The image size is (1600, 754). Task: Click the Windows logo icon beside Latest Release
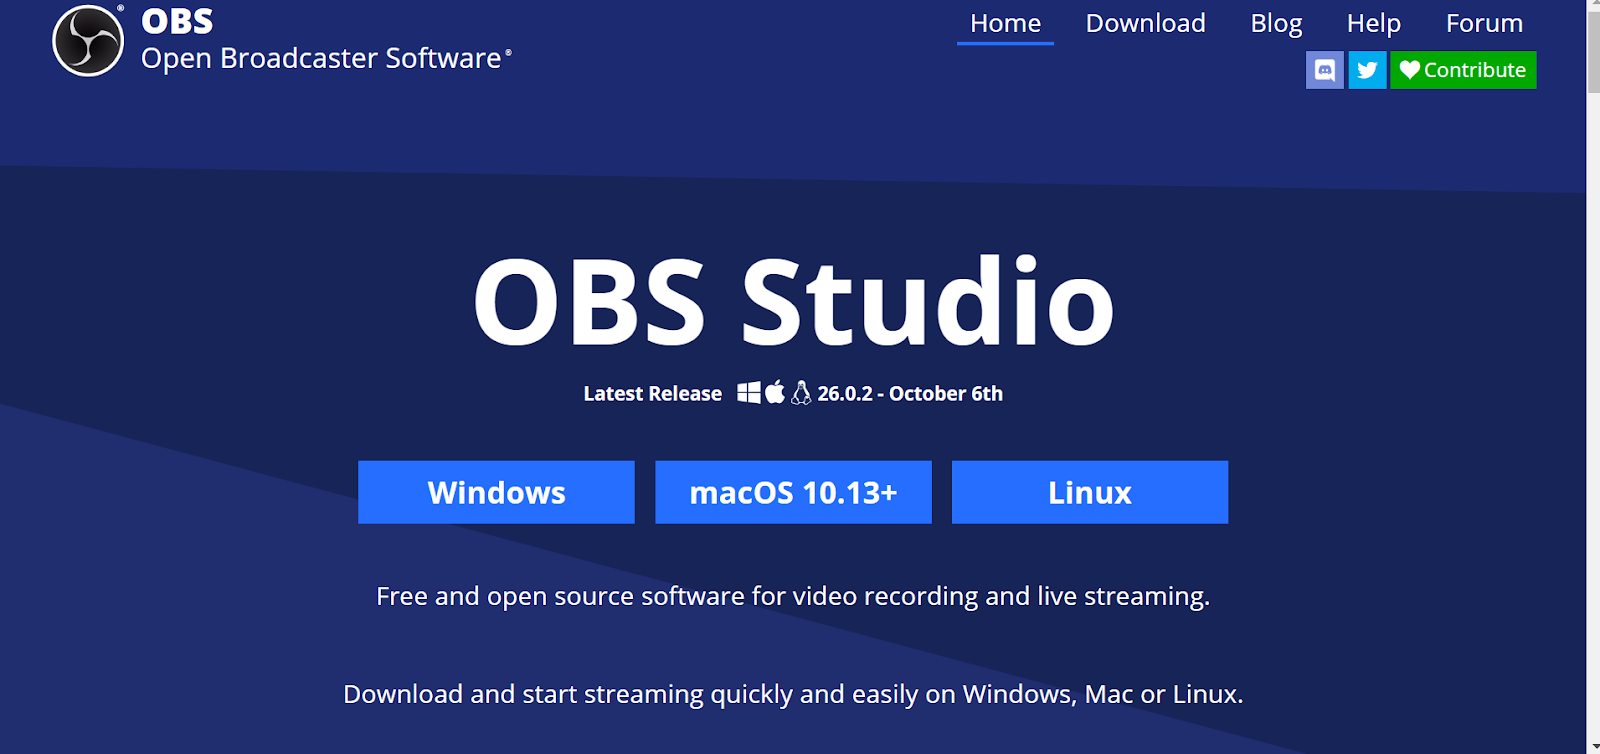[x=749, y=393]
